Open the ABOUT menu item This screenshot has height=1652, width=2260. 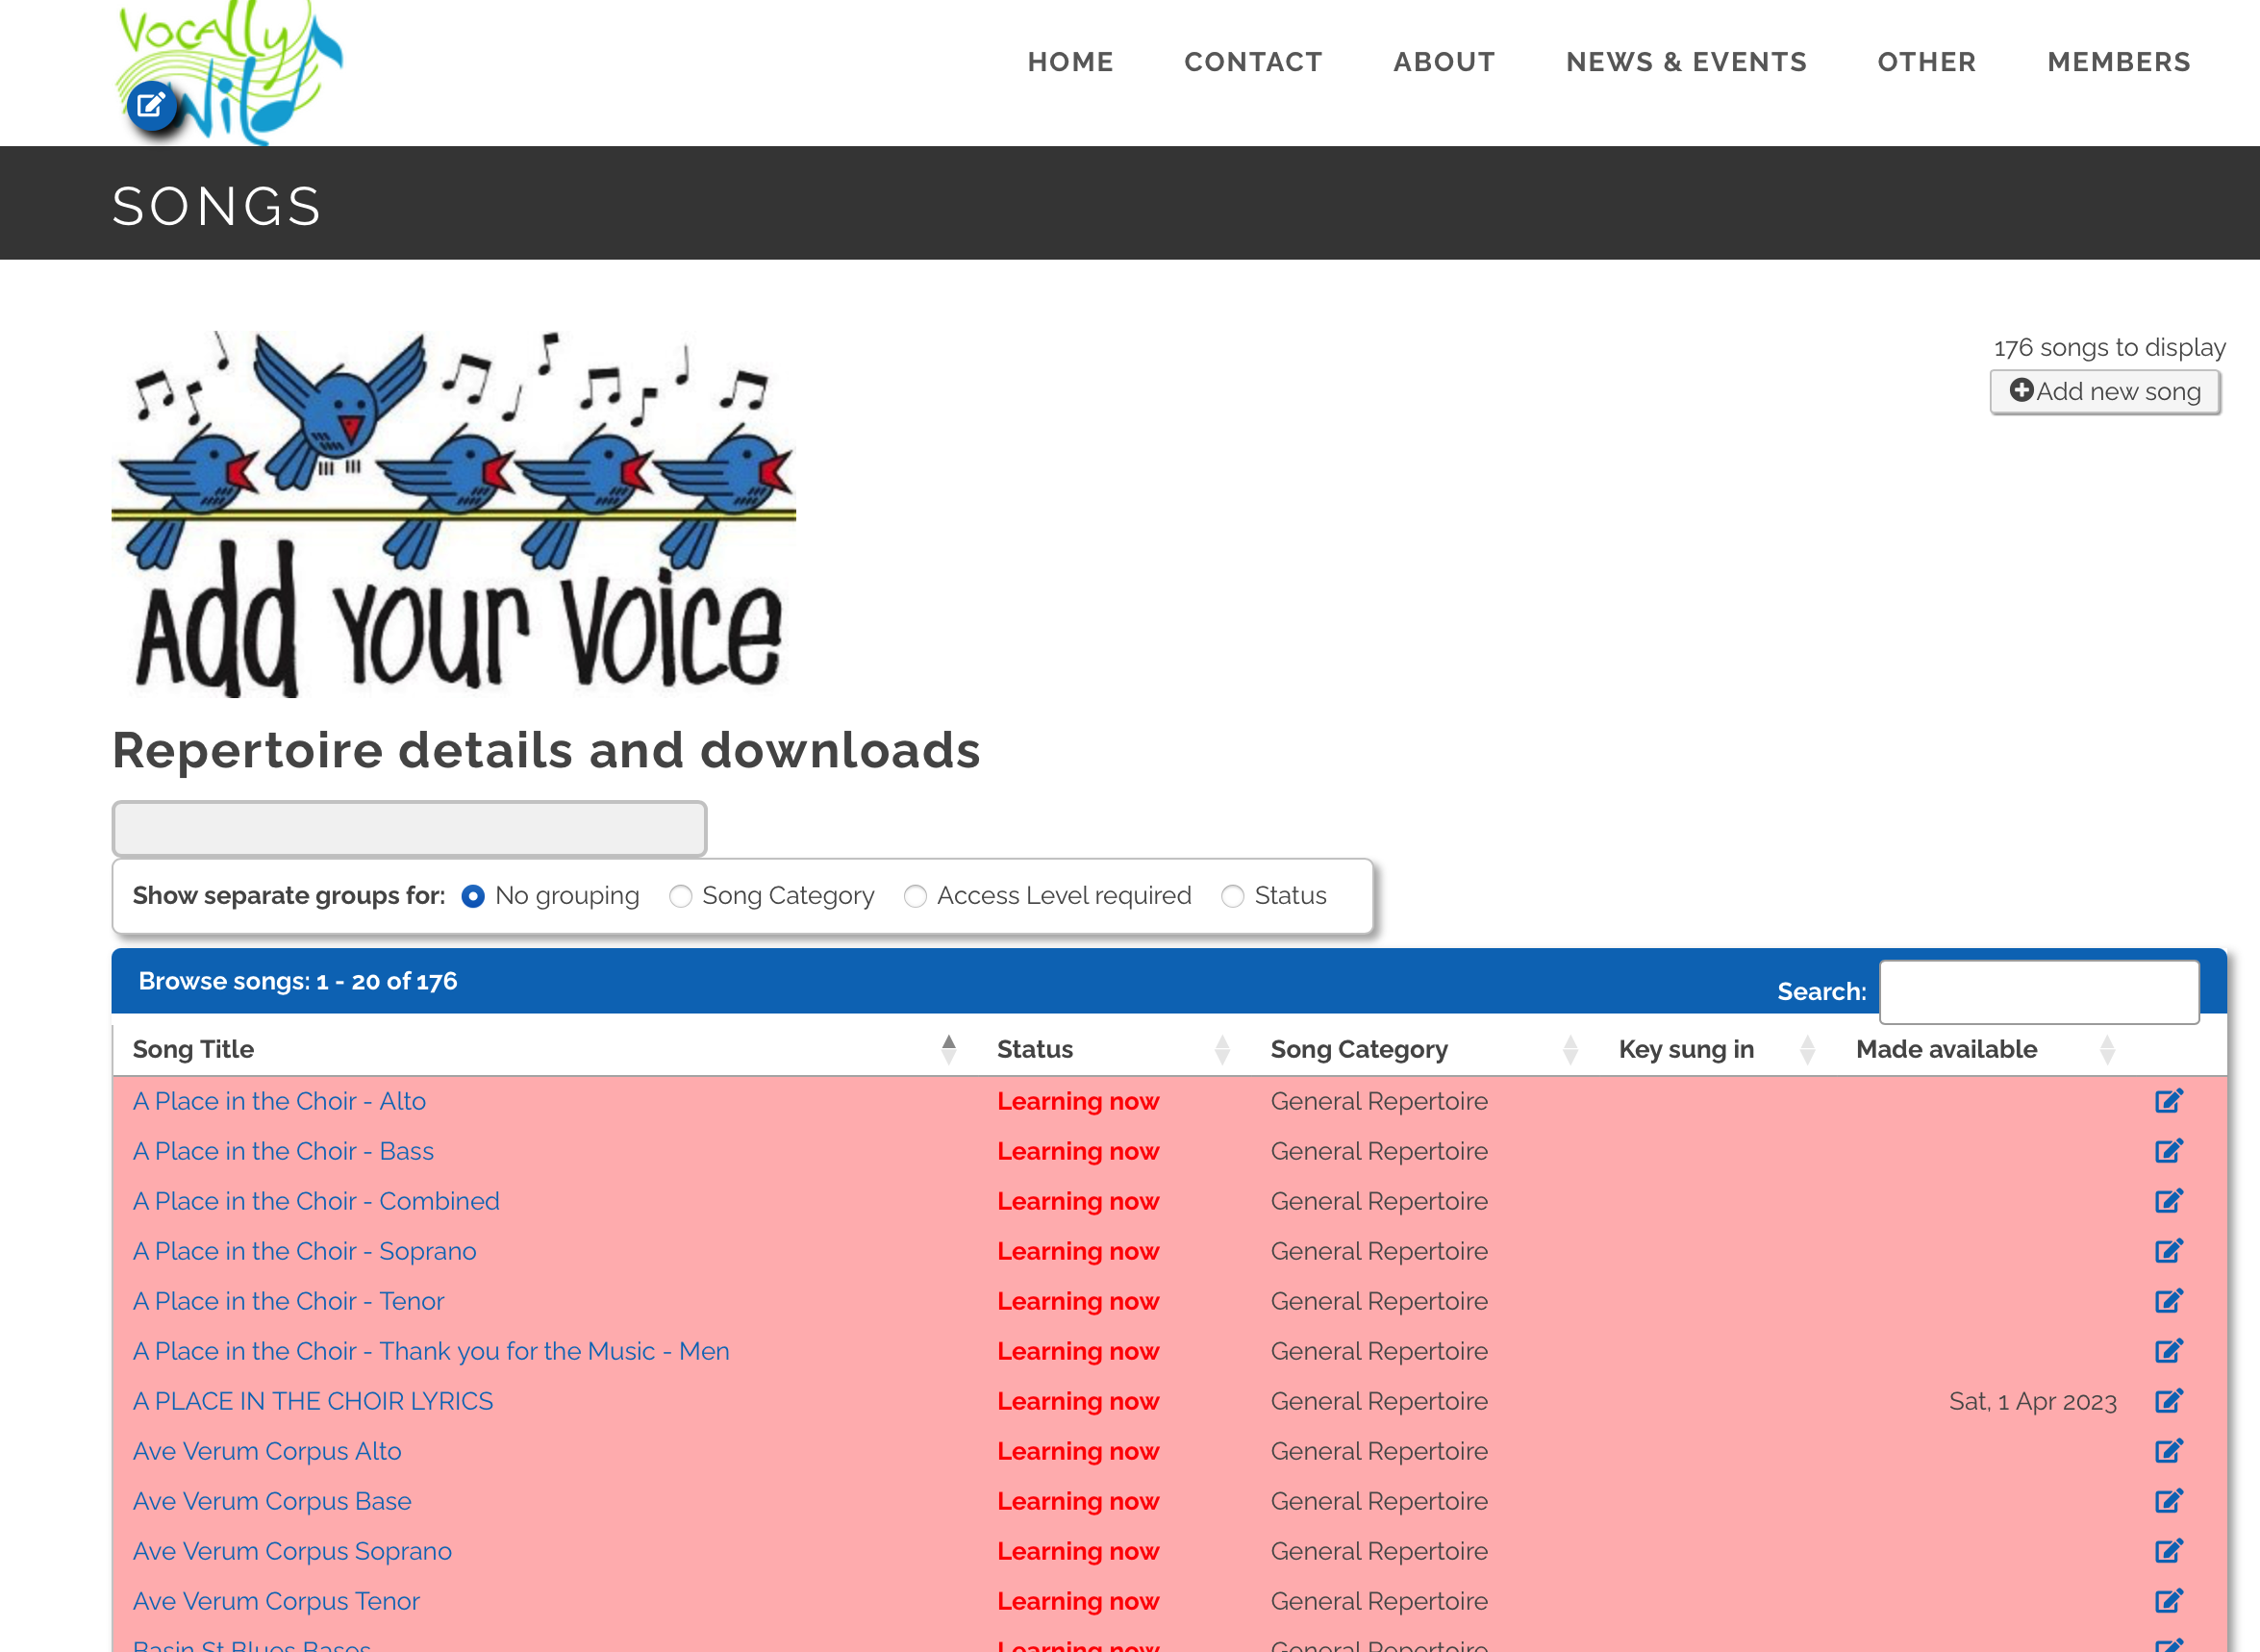tap(1444, 62)
